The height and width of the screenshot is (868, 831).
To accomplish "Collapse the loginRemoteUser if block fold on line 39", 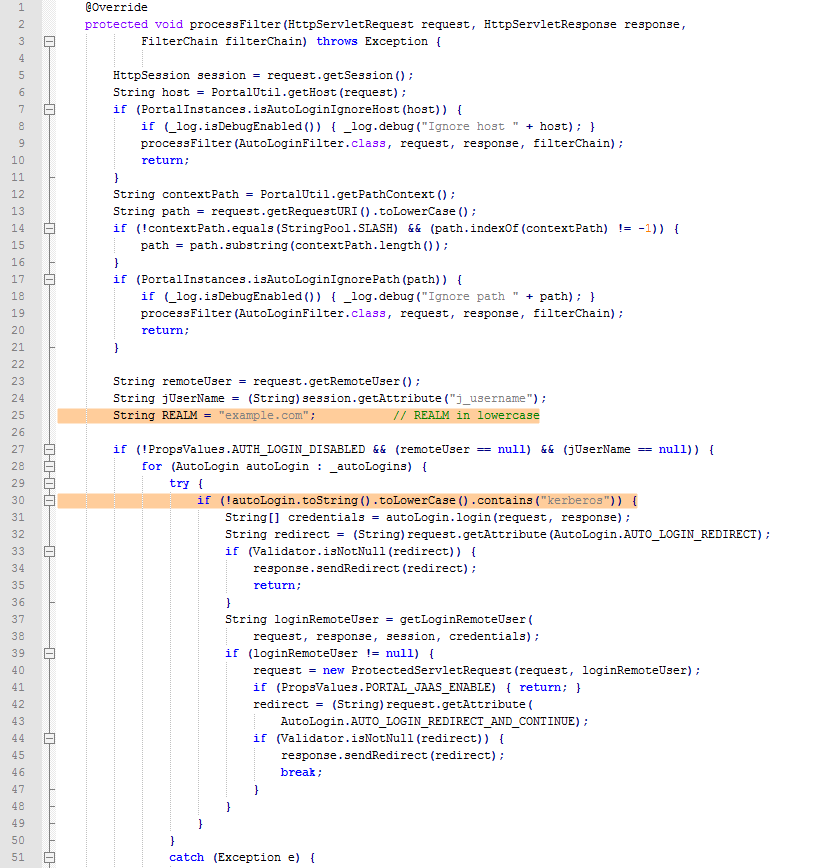I will pos(49,653).
